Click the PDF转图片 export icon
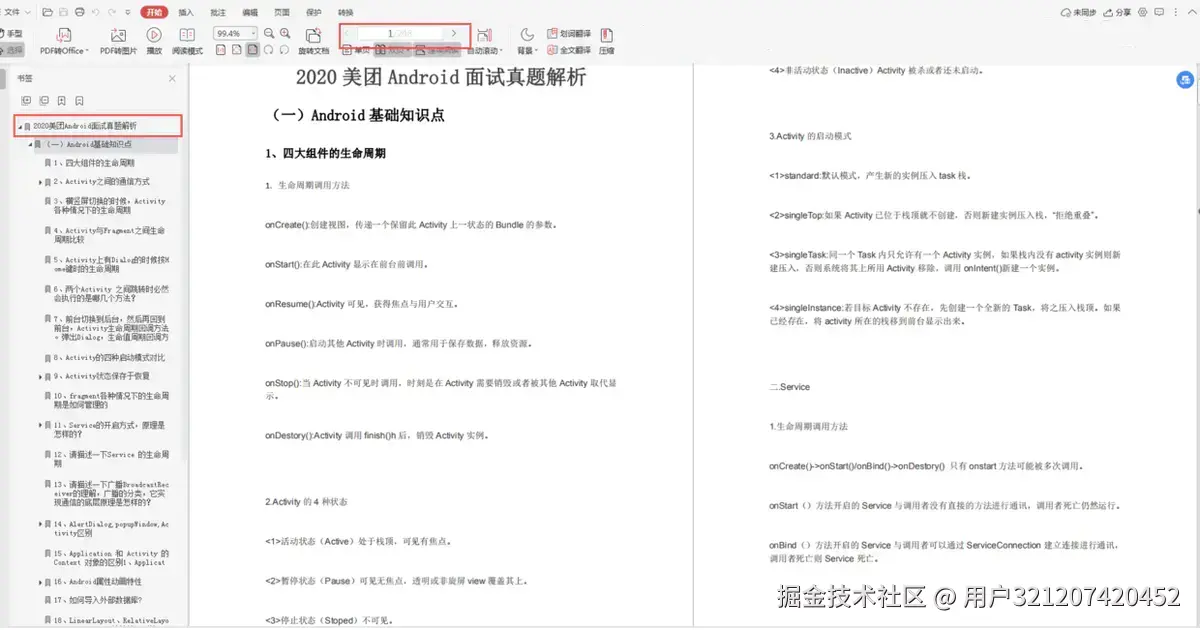 pyautogui.click(x=118, y=35)
